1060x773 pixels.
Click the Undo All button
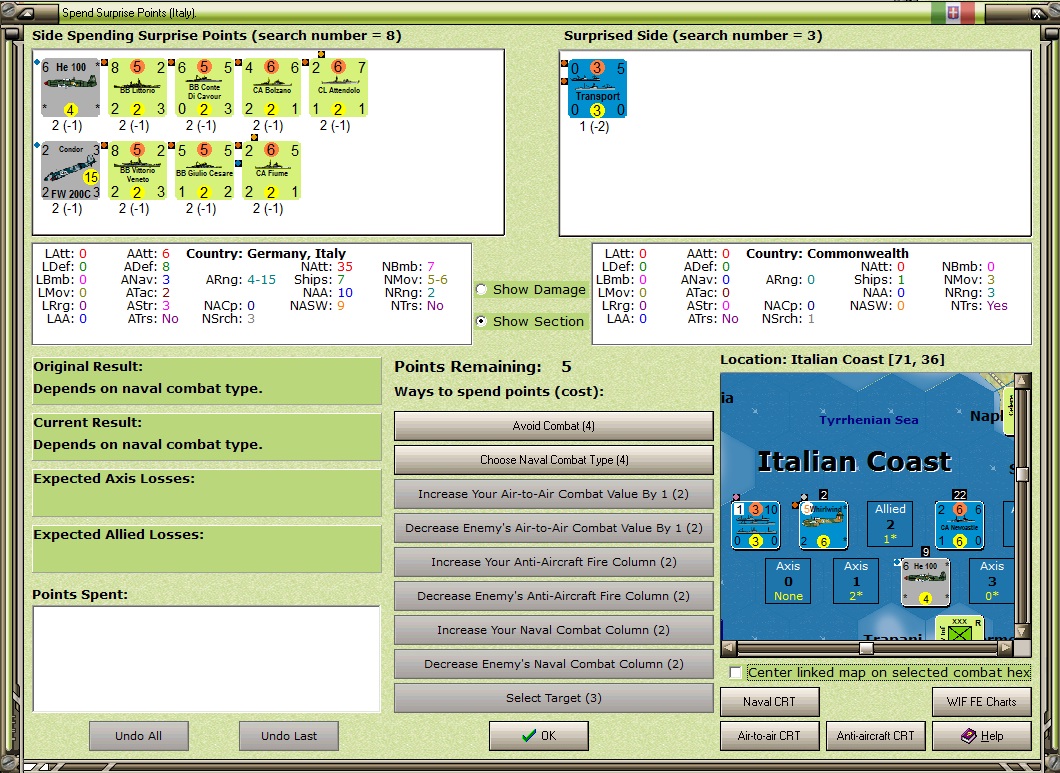click(139, 736)
